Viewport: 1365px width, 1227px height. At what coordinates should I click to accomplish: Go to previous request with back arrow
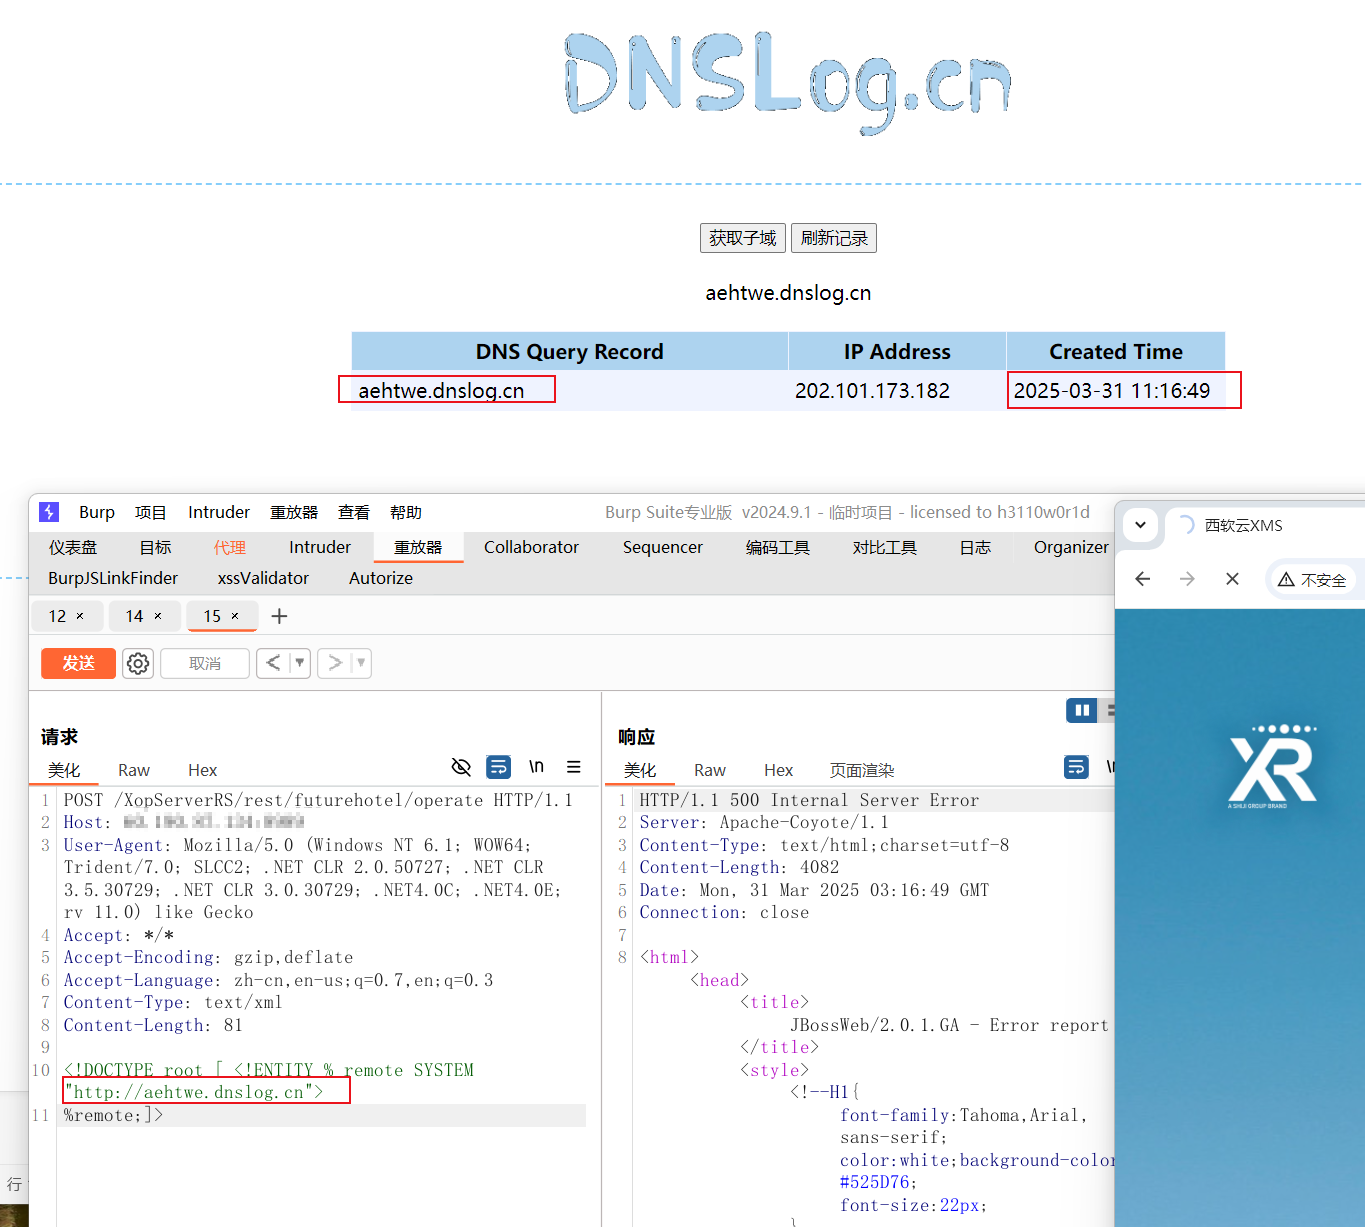click(x=273, y=663)
